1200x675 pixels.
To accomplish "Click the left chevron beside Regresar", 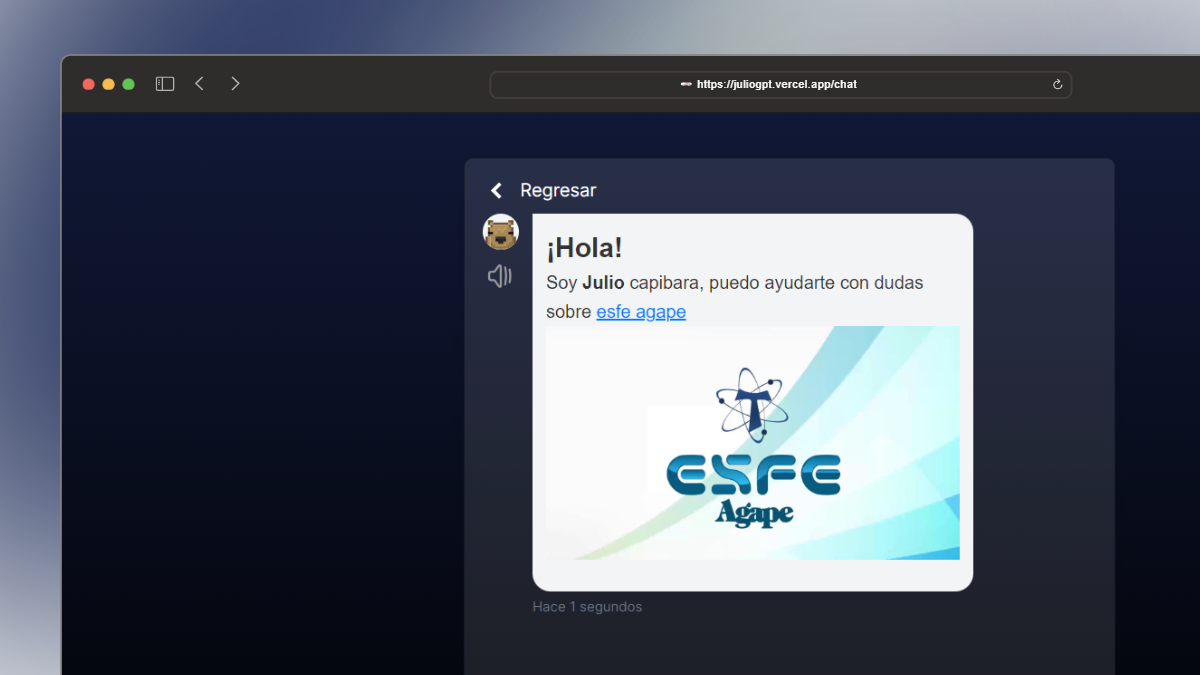I will tap(496, 190).
